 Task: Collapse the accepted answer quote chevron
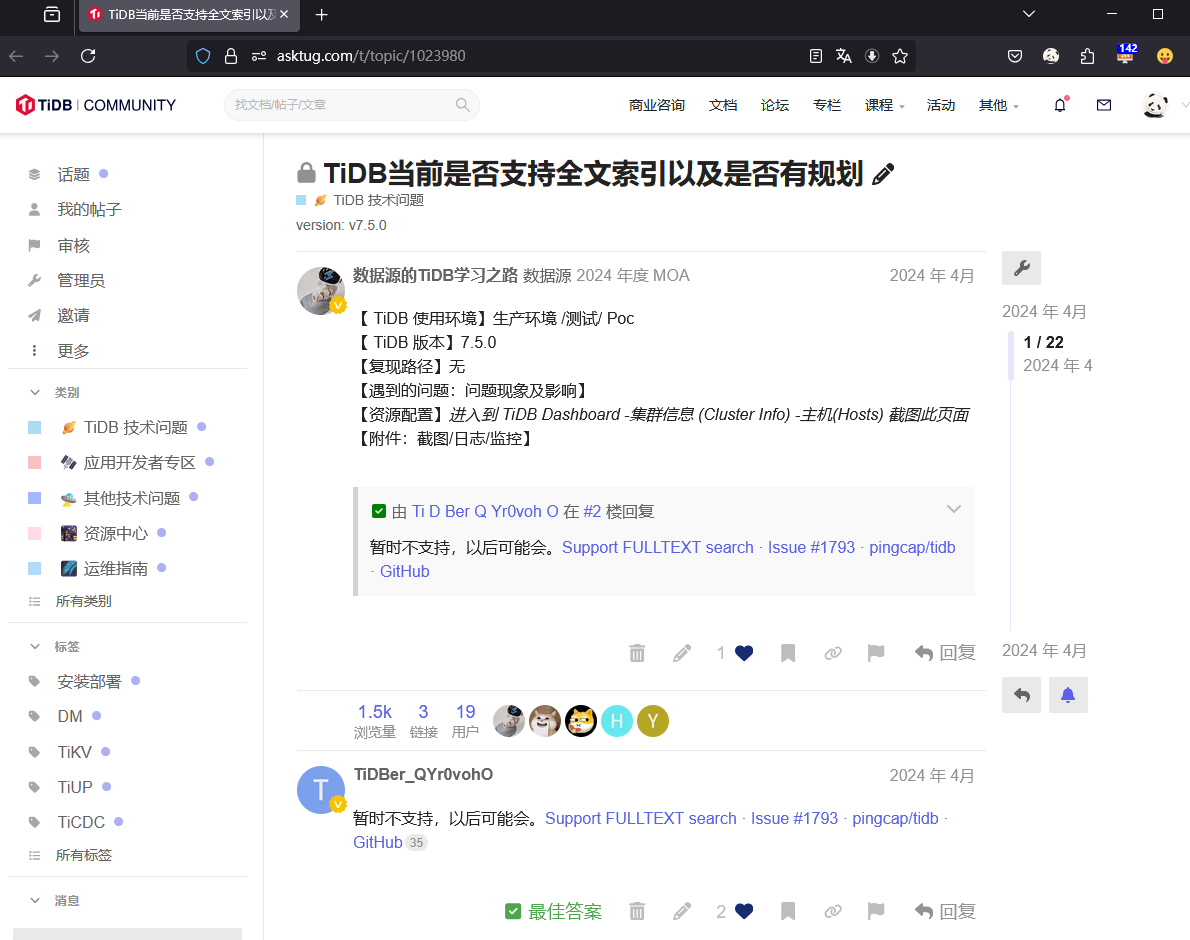click(x=954, y=509)
